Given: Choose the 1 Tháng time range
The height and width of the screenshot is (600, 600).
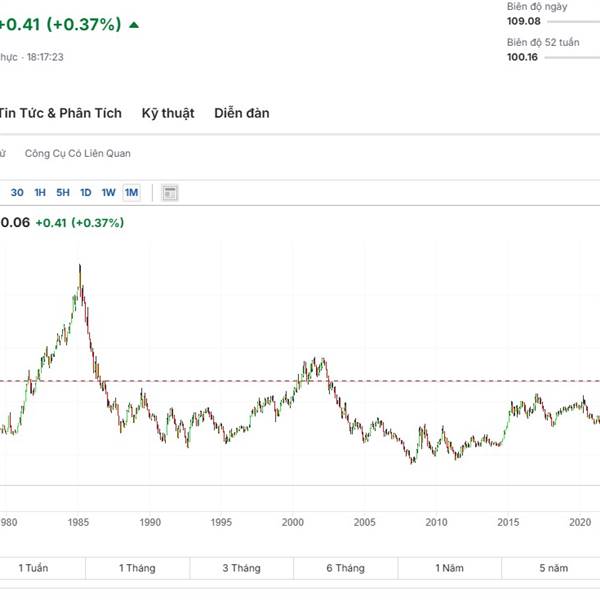Looking at the screenshot, I should (x=137, y=568).
